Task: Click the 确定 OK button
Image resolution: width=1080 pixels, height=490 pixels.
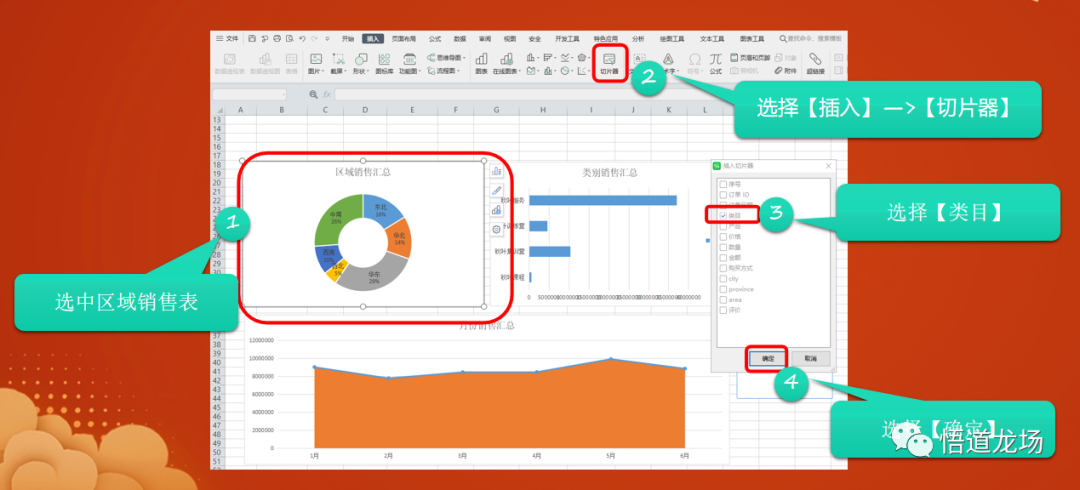Action: (767, 358)
